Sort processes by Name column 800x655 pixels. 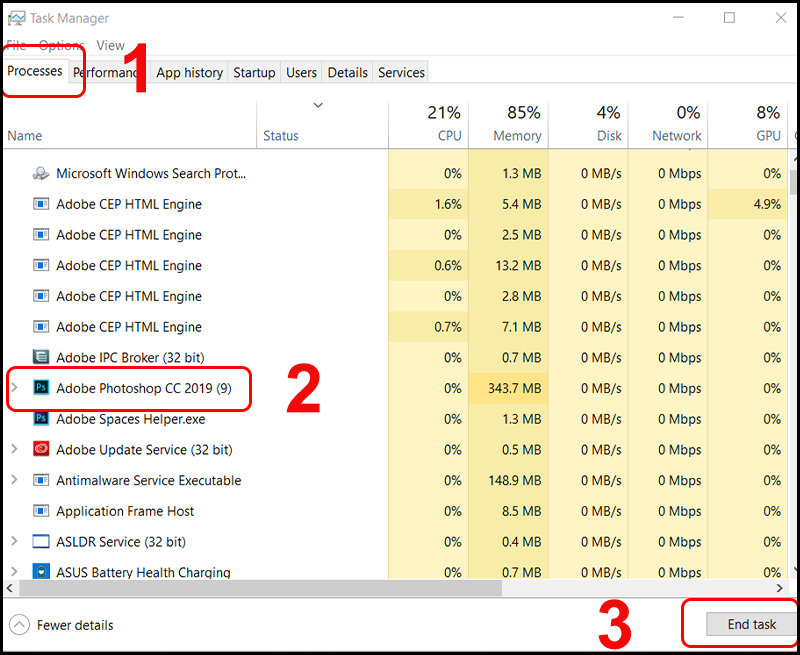click(130, 125)
